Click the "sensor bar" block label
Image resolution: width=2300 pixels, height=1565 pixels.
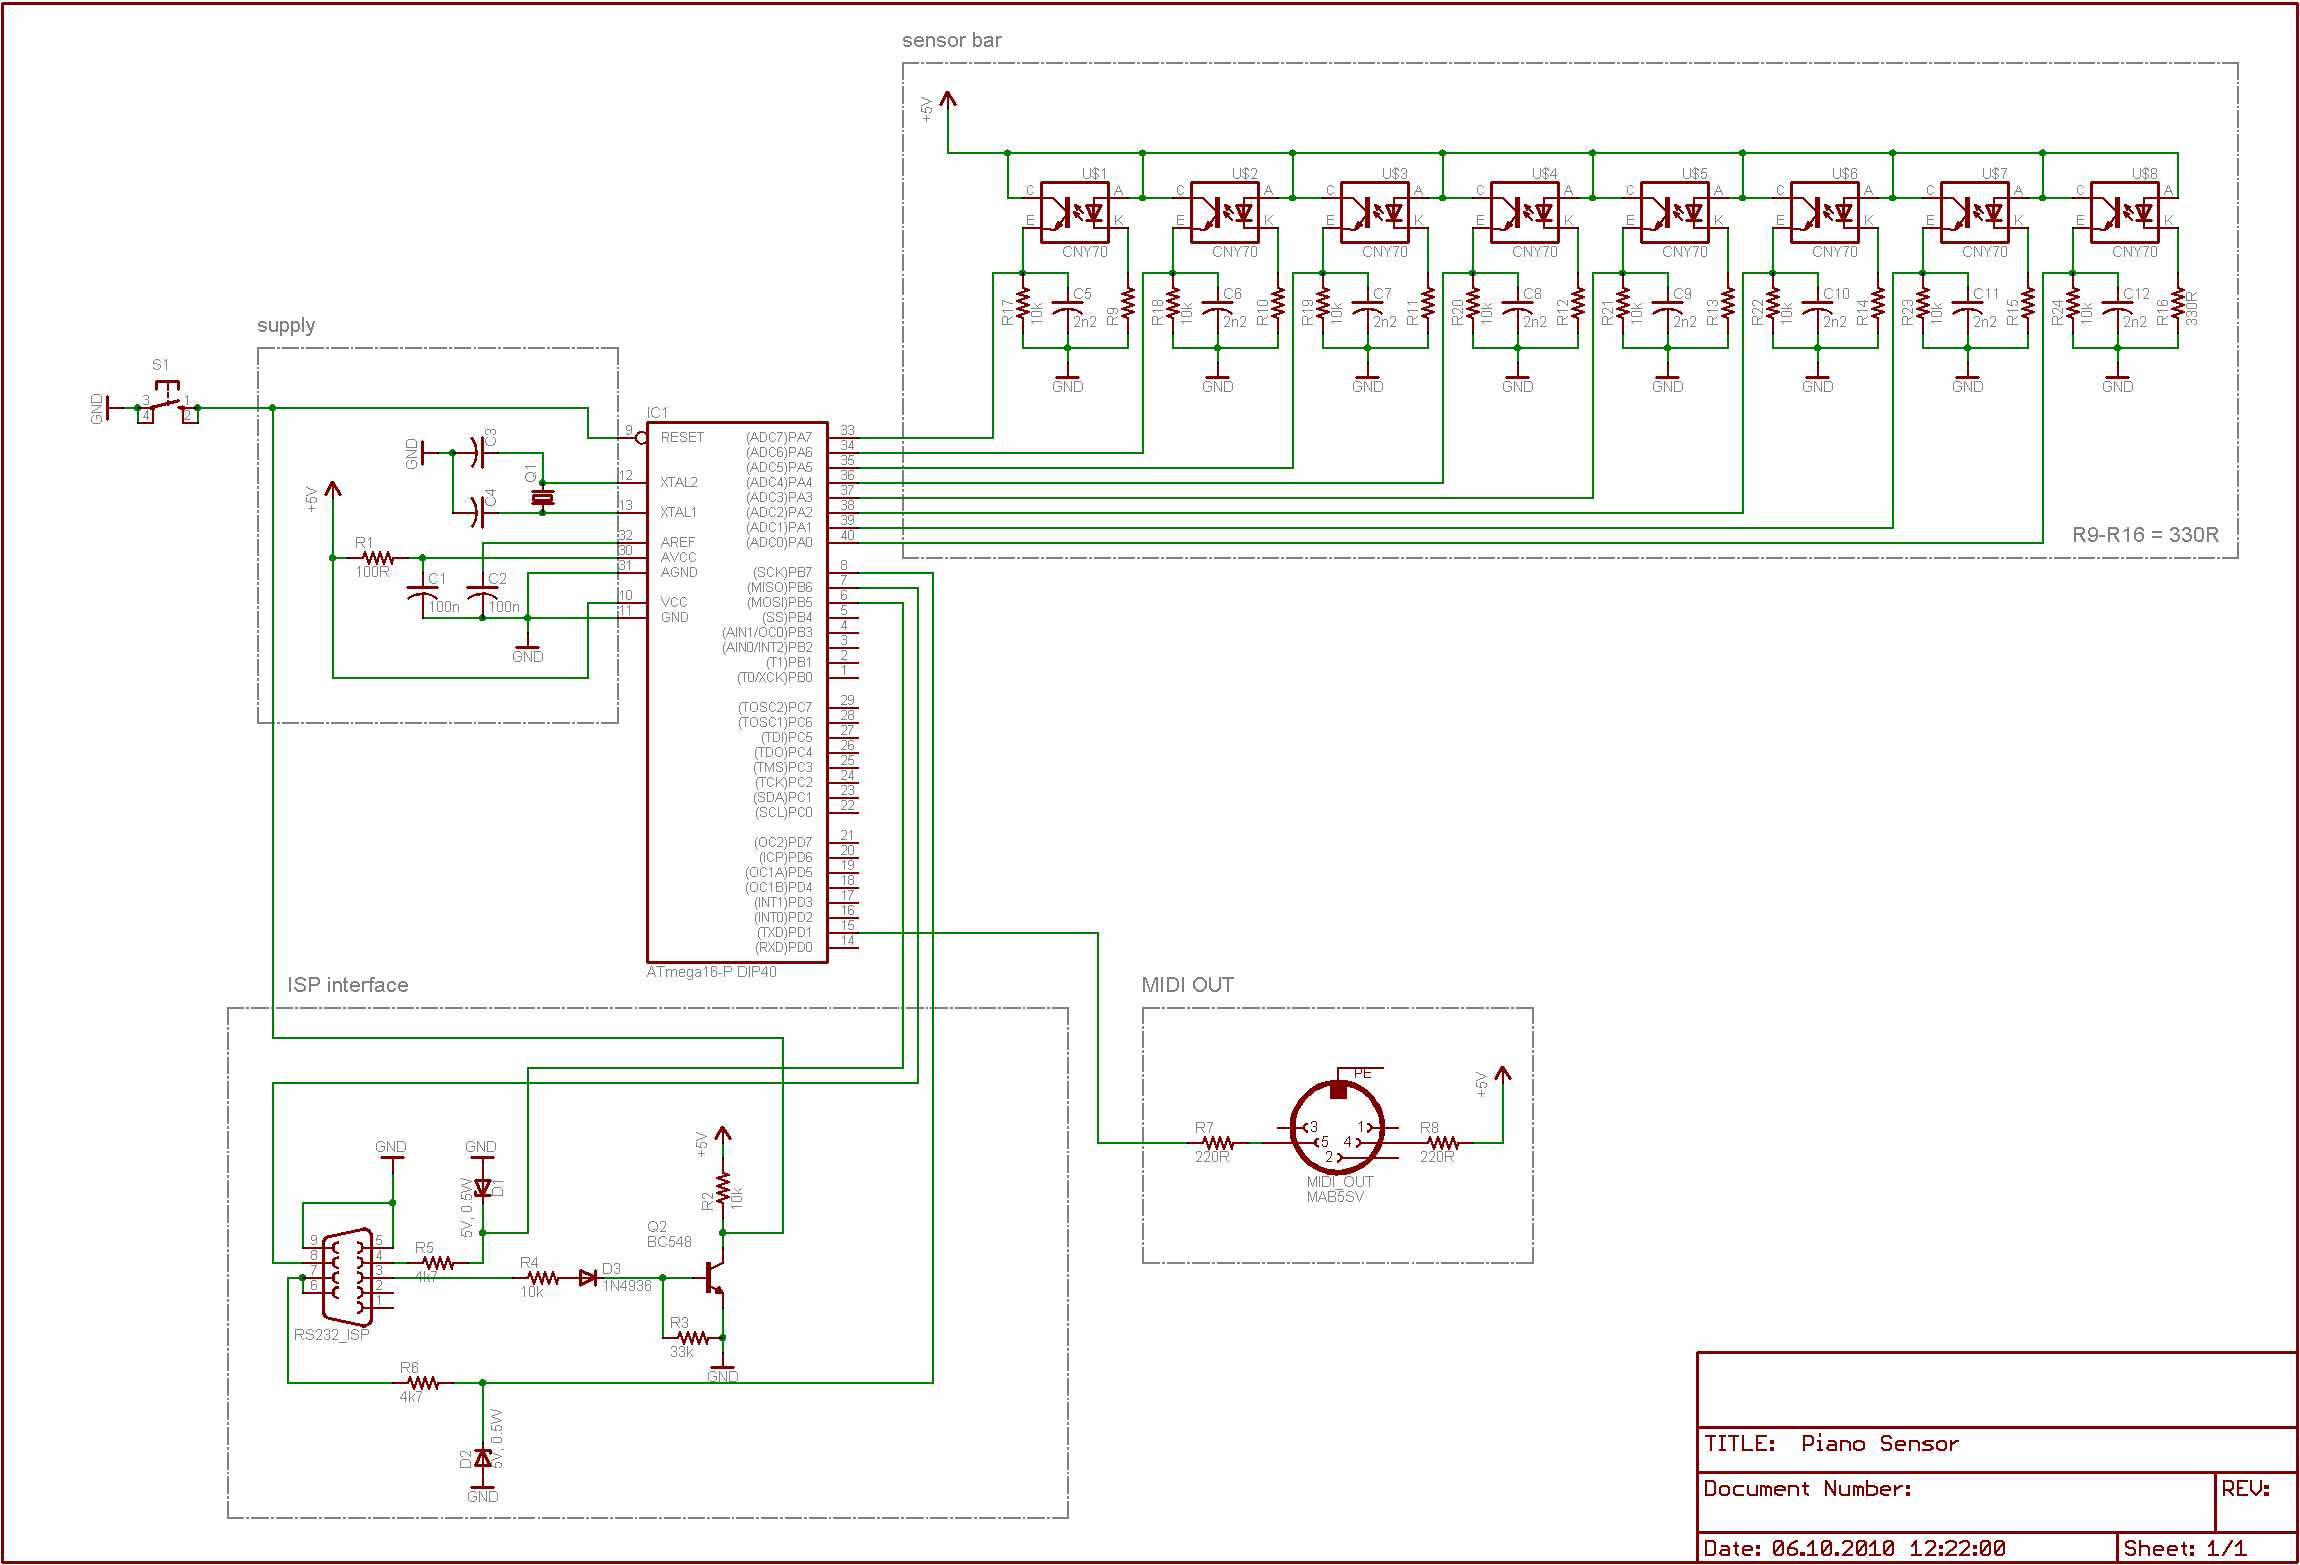coord(951,40)
